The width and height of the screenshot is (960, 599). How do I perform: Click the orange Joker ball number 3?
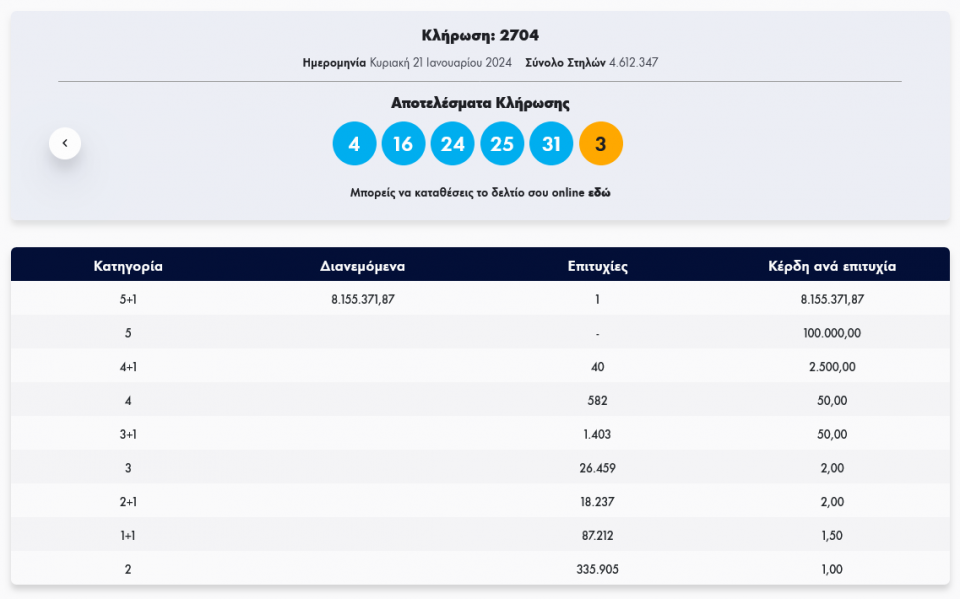[600, 144]
